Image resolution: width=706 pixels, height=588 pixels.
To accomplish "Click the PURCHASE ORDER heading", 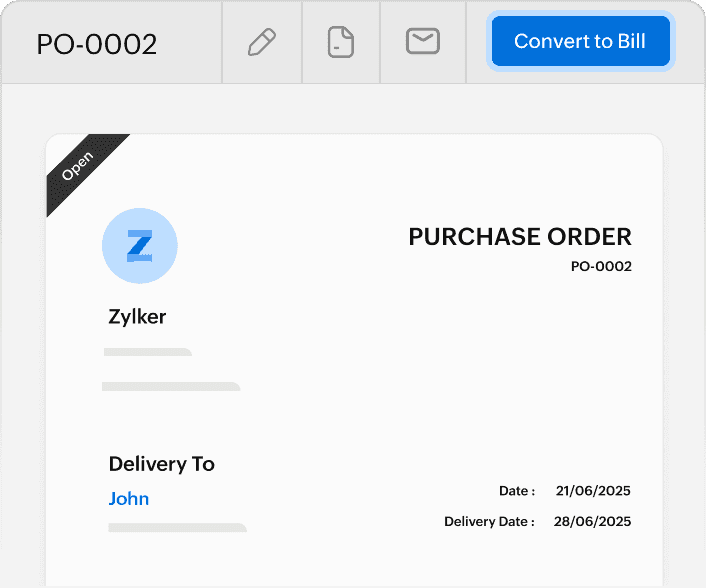I will pos(520,237).
